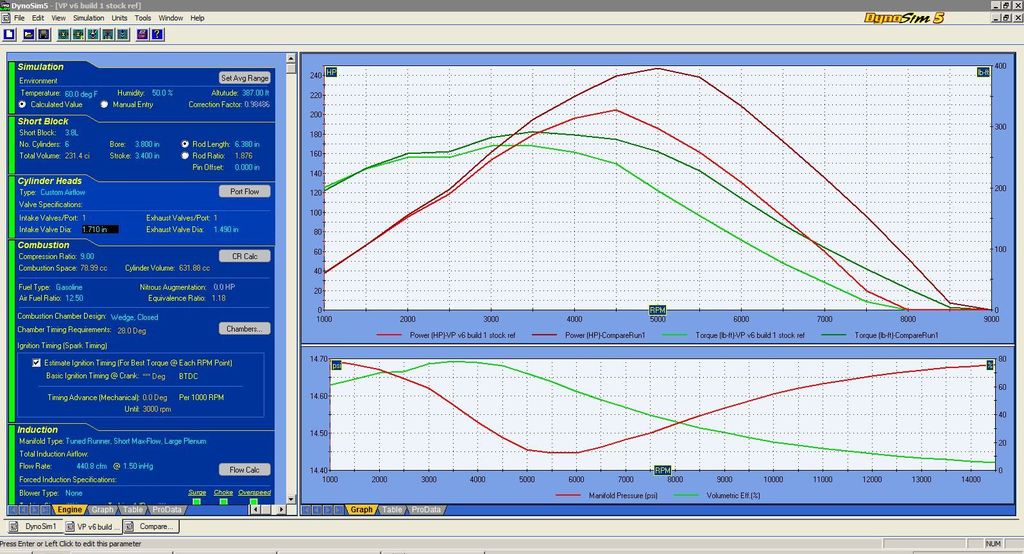The width and height of the screenshot is (1024, 554).
Task: Select the Rod Length radio button
Action: coord(185,144)
